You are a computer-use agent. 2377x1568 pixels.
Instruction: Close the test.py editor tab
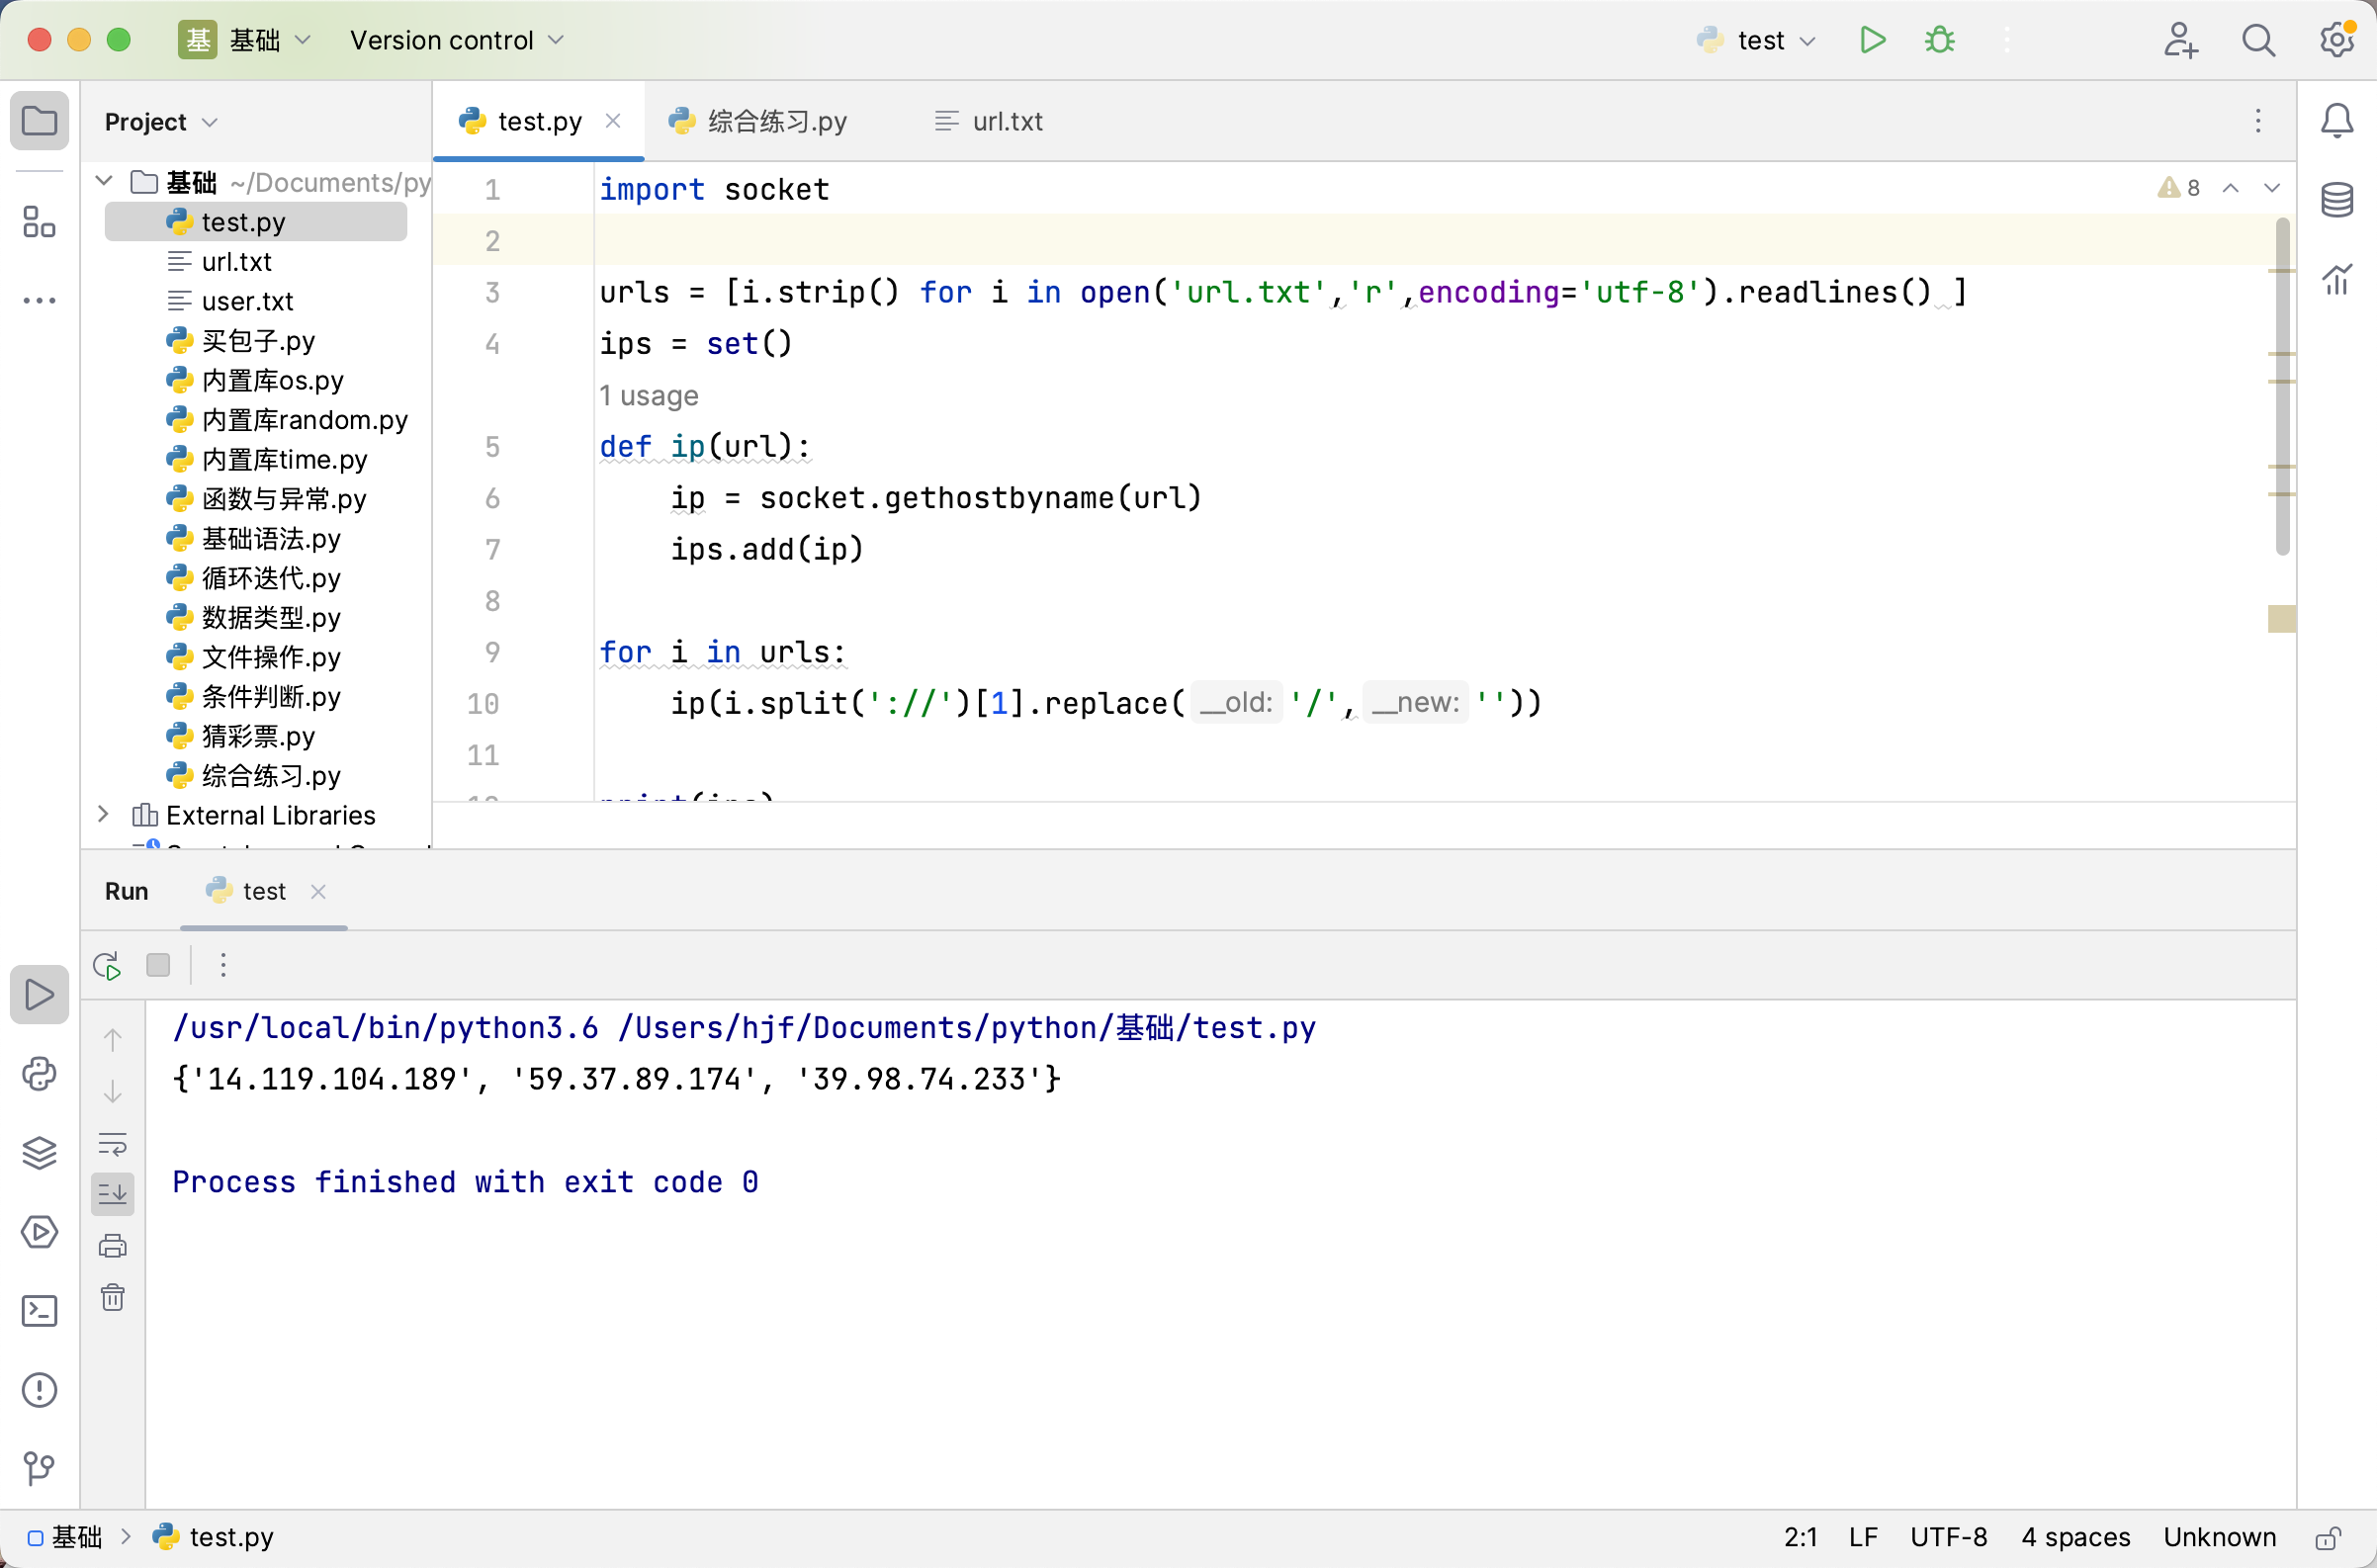pos(613,121)
